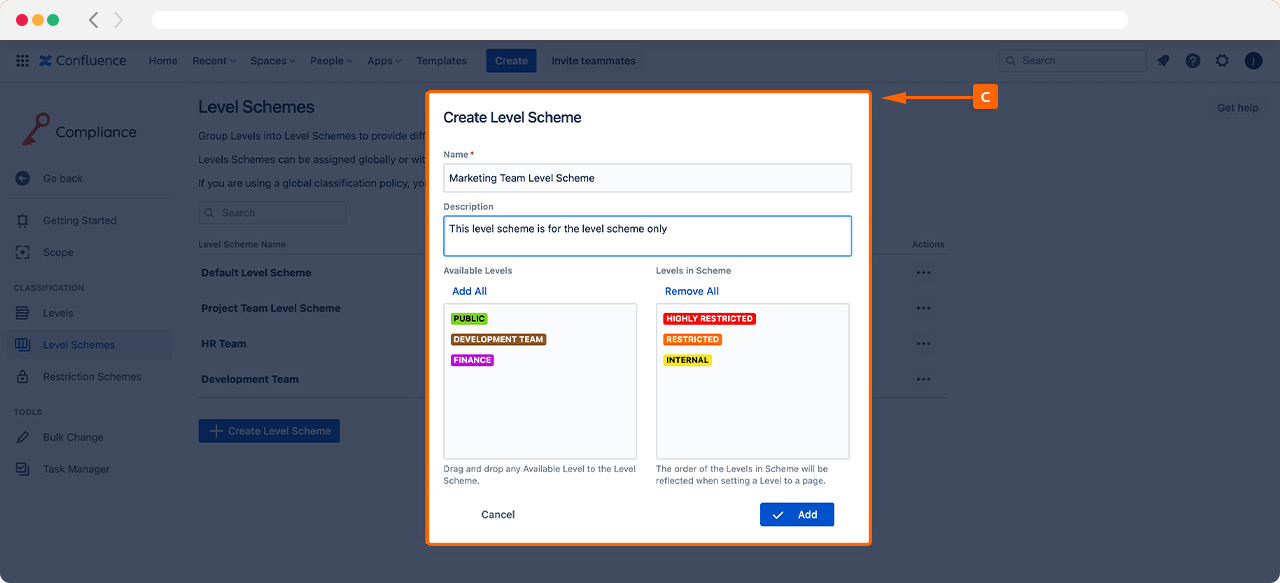Open the Apps dropdown menu
Viewport: 1280px width, 583px height.
pyautogui.click(x=384, y=61)
